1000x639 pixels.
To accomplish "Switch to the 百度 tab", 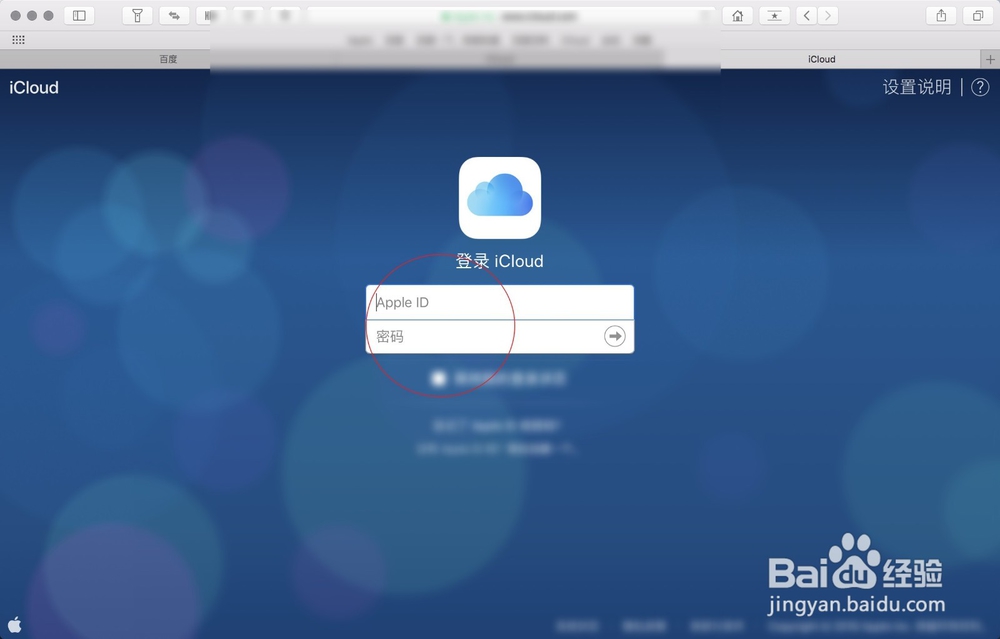I will click(168, 59).
